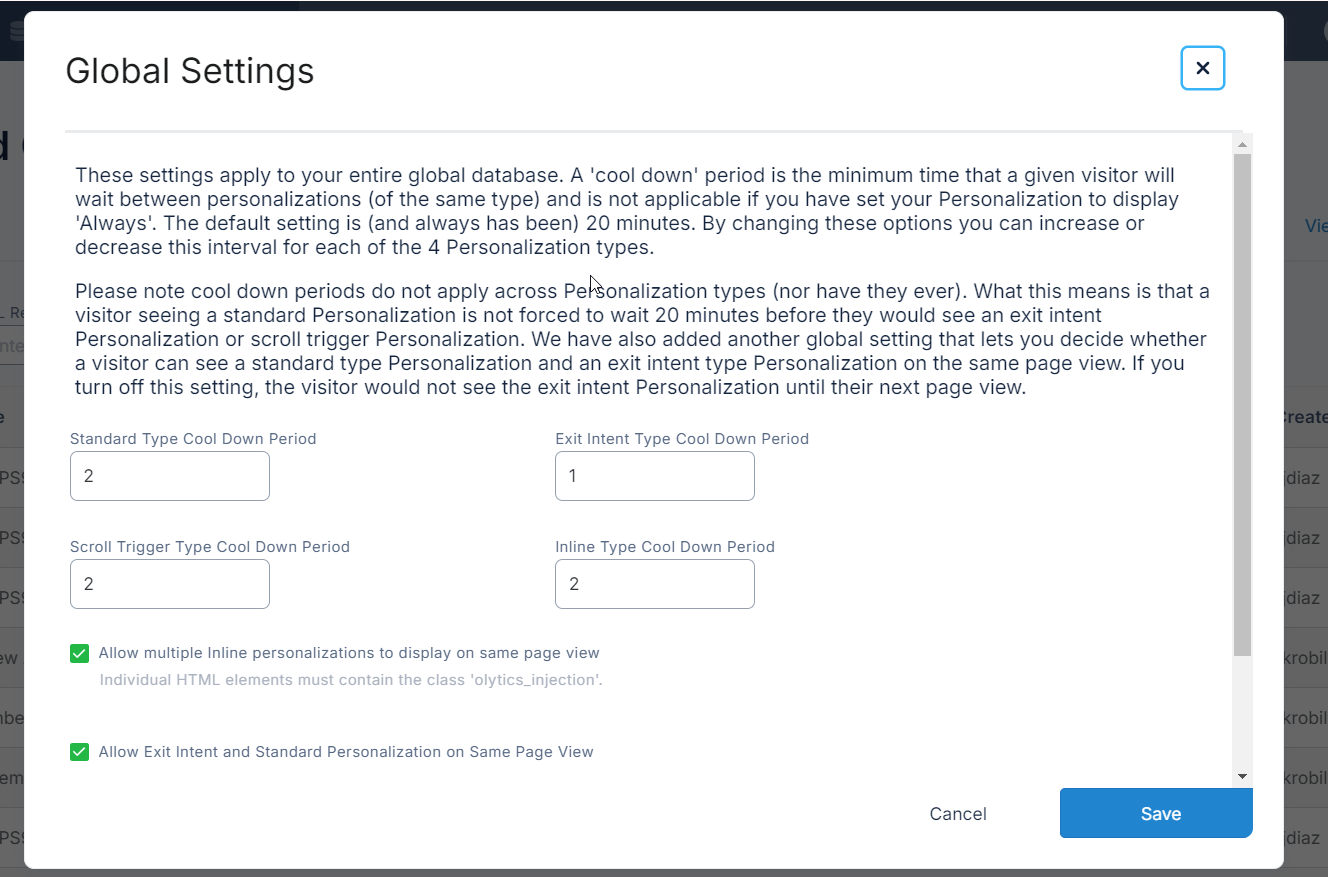The image size is (1328, 877).
Task: Disable 'Allow Exit Intent and Standard Personalization' checkbox
Action: click(x=79, y=751)
